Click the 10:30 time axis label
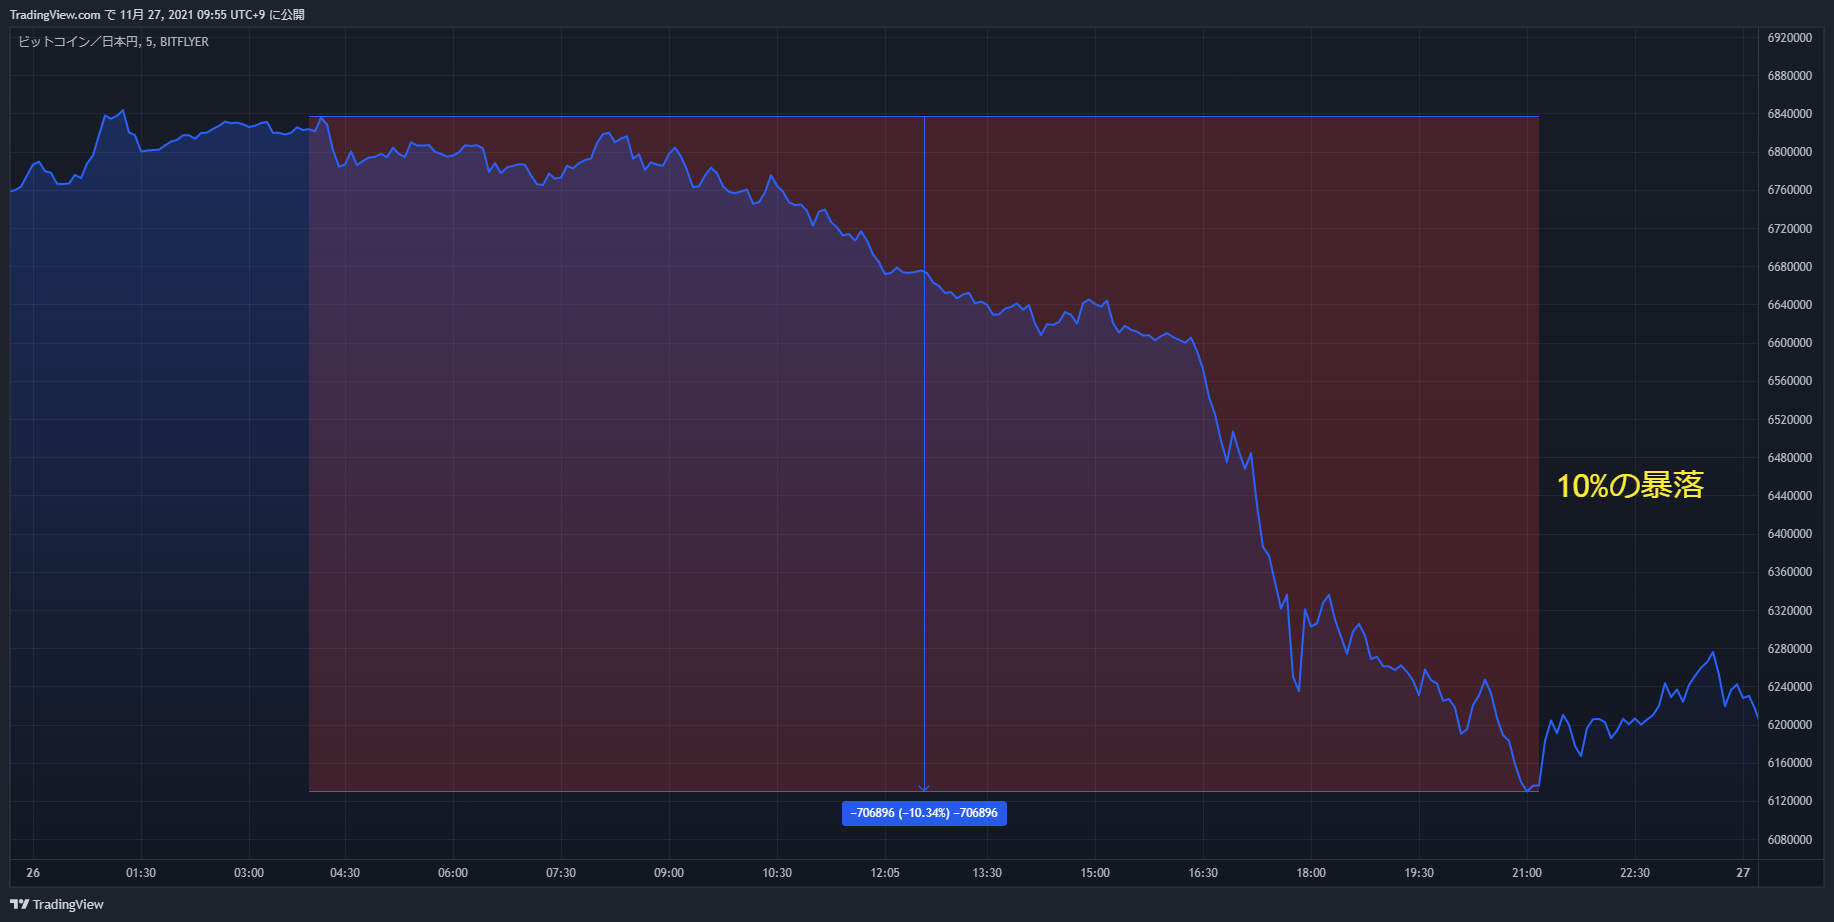Viewport: 1834px width, 922px height. [x=777, y=873]
